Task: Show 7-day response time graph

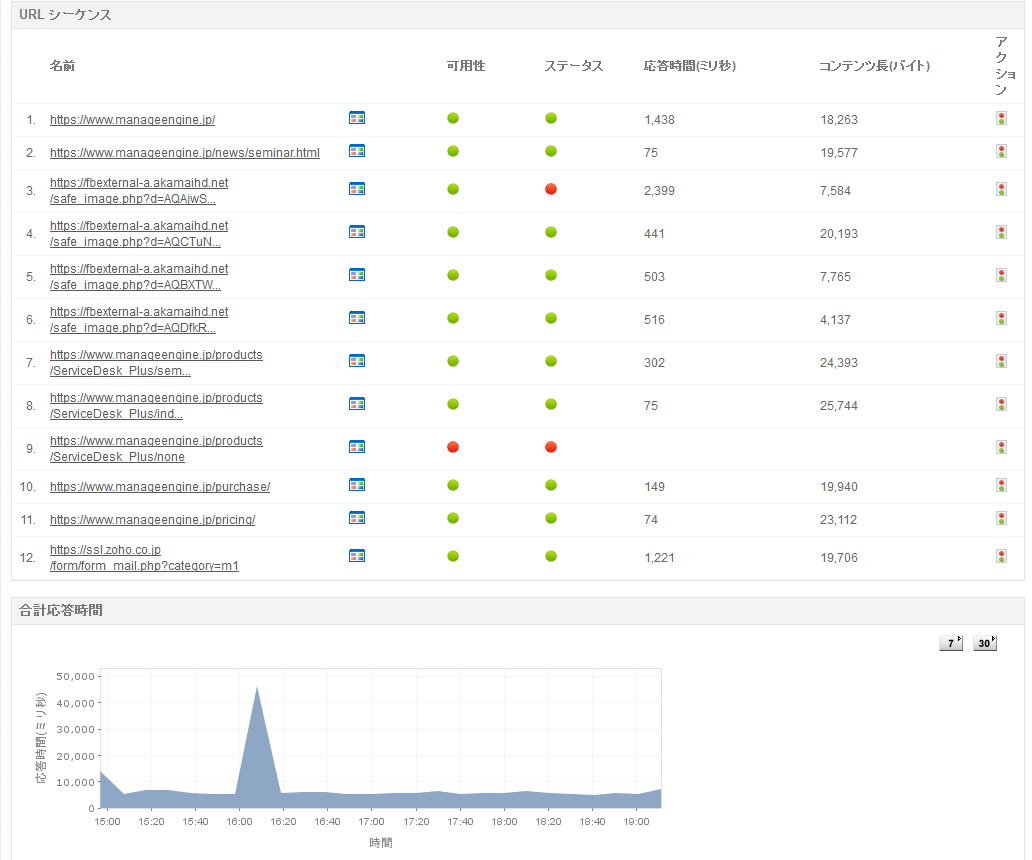Action: pyautogui.click(x=951, y=643)
